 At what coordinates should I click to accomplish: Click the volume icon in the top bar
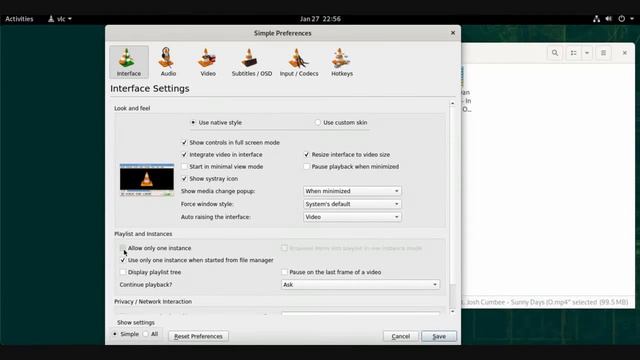[609, 19]
